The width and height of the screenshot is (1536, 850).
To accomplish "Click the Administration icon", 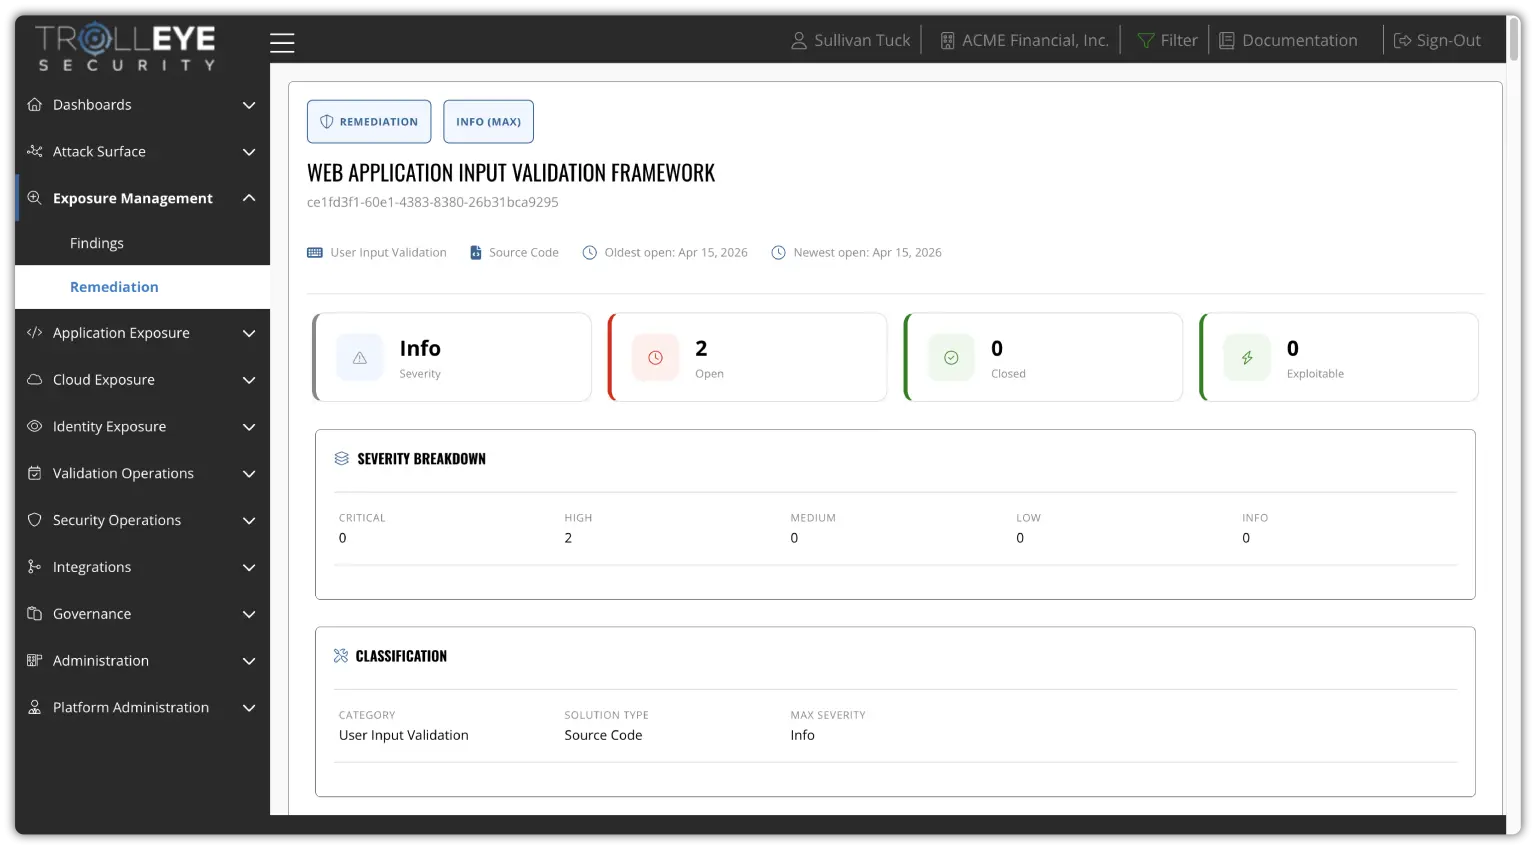I will (x=34, y=660).
